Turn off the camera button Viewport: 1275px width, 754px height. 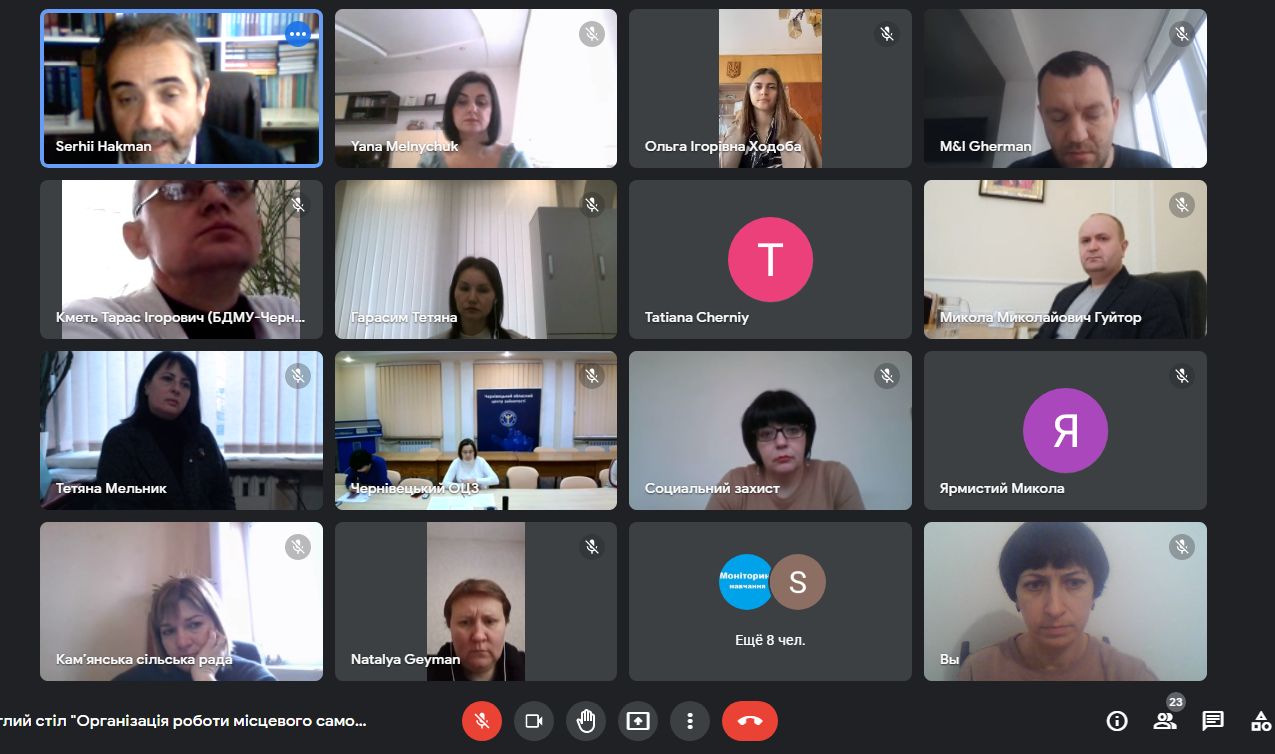(534, 721)
